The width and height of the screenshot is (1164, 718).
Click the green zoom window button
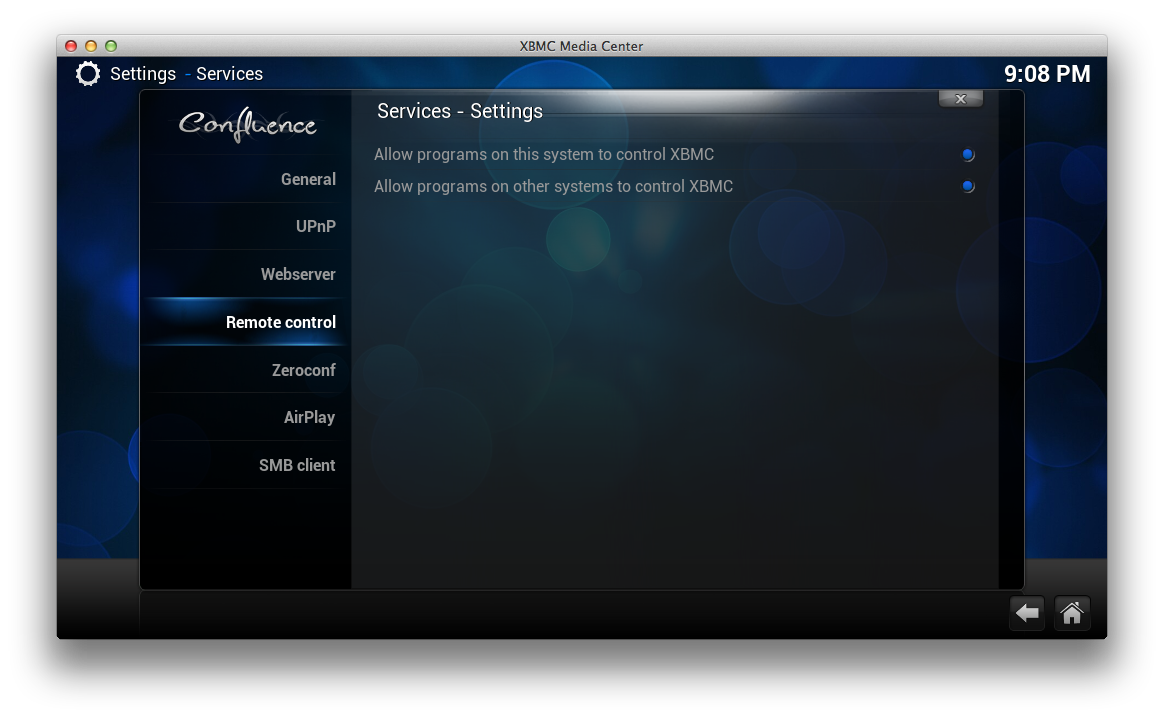(111, 46)
